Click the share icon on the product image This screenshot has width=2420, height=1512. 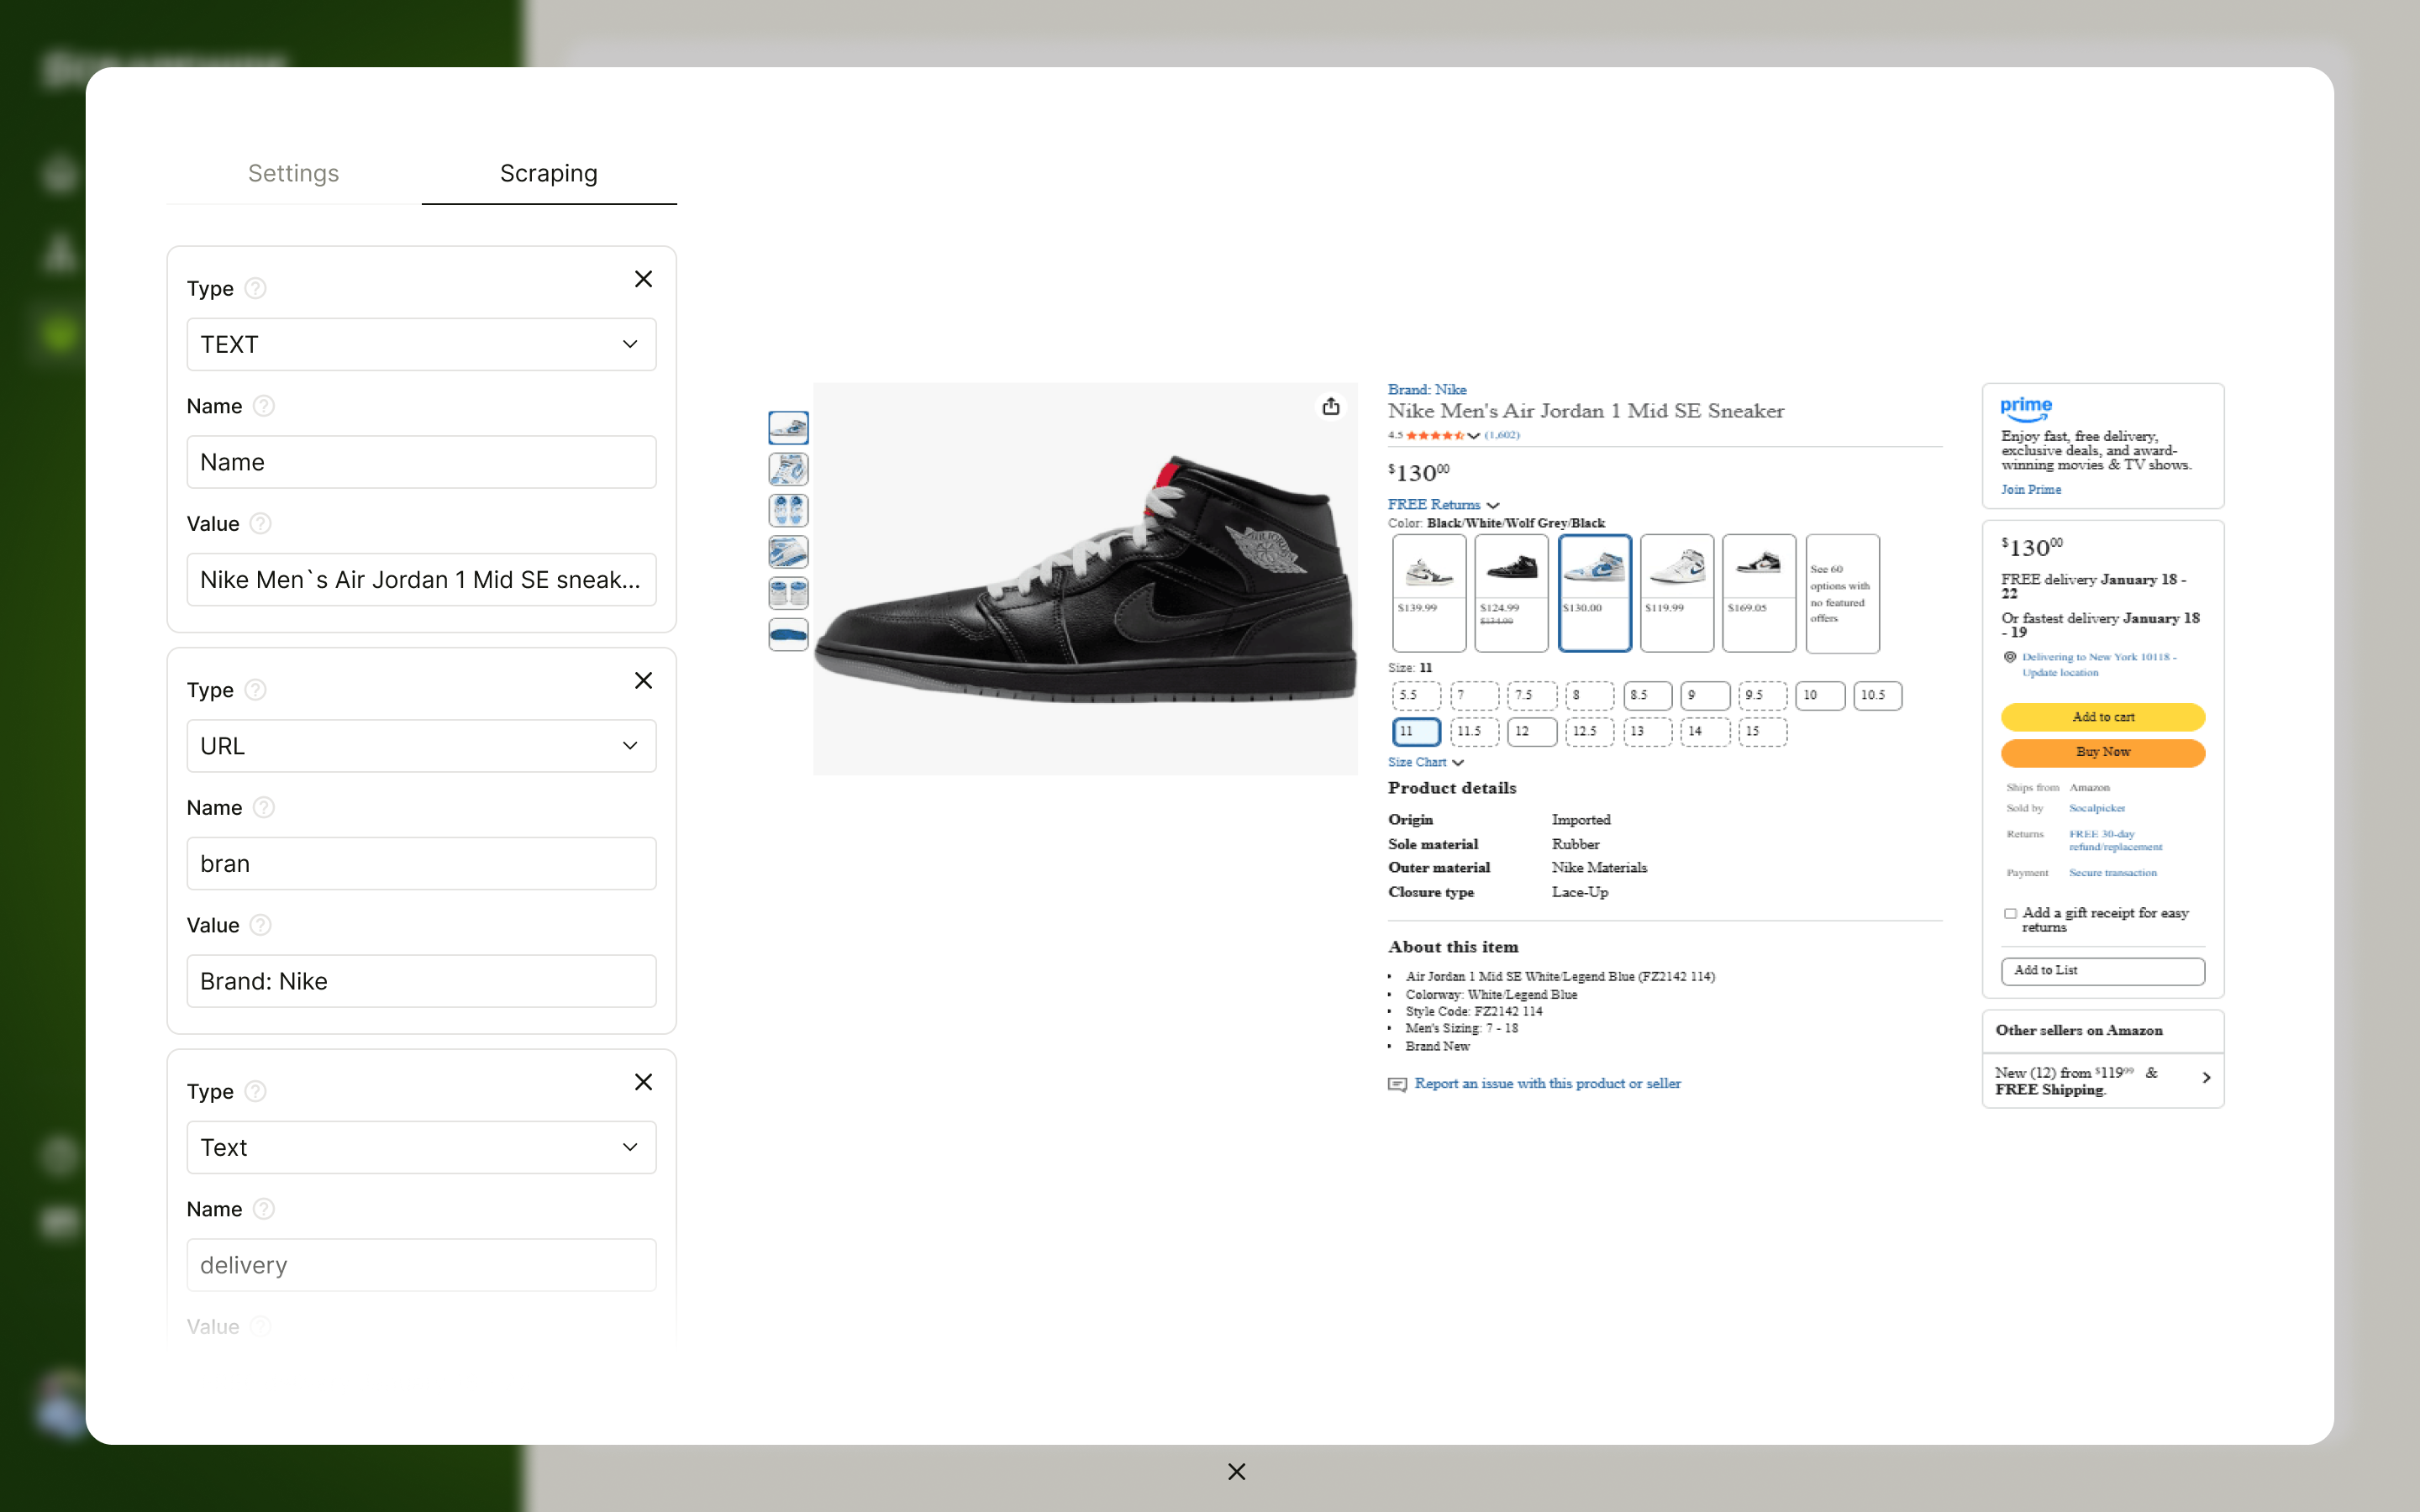[1331, 406]
